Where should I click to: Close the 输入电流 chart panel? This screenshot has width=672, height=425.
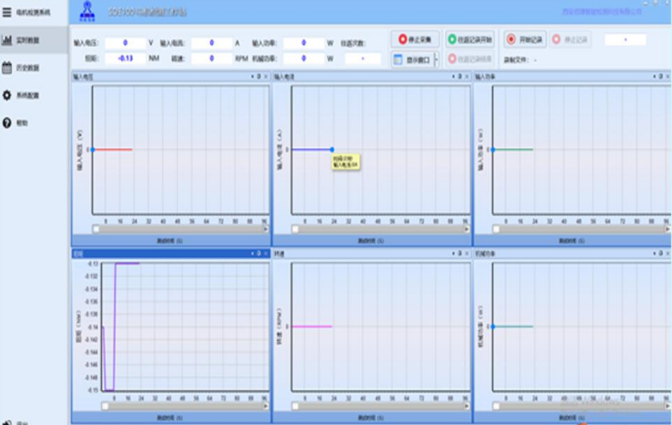467,77
